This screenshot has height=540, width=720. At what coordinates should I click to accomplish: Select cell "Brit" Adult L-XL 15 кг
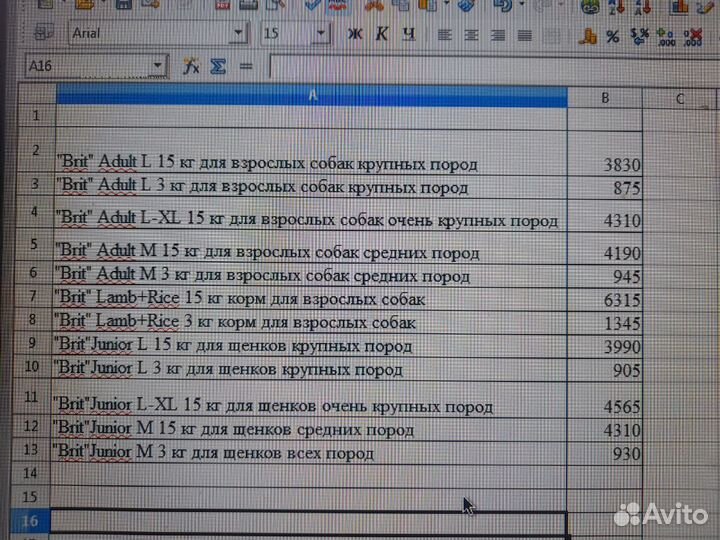[x=310, y=216]
